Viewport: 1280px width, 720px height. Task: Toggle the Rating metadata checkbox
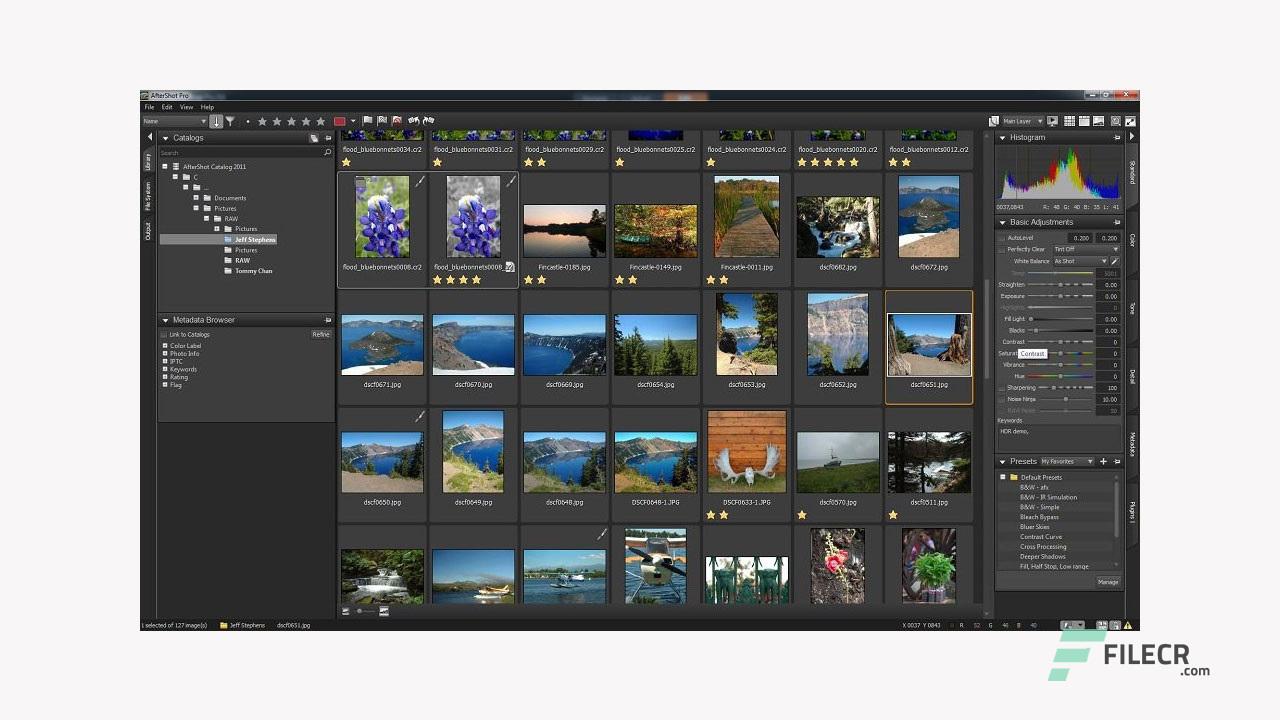click(x=165, y=377)
